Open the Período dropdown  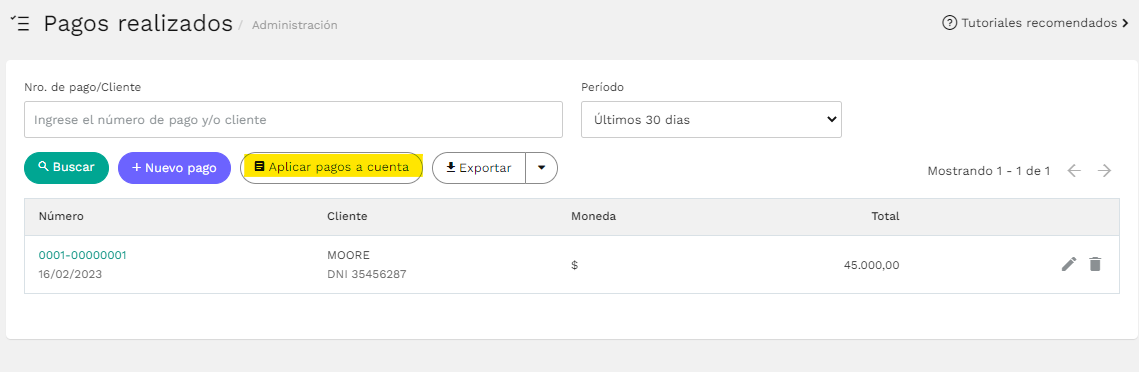pos(711,119)
